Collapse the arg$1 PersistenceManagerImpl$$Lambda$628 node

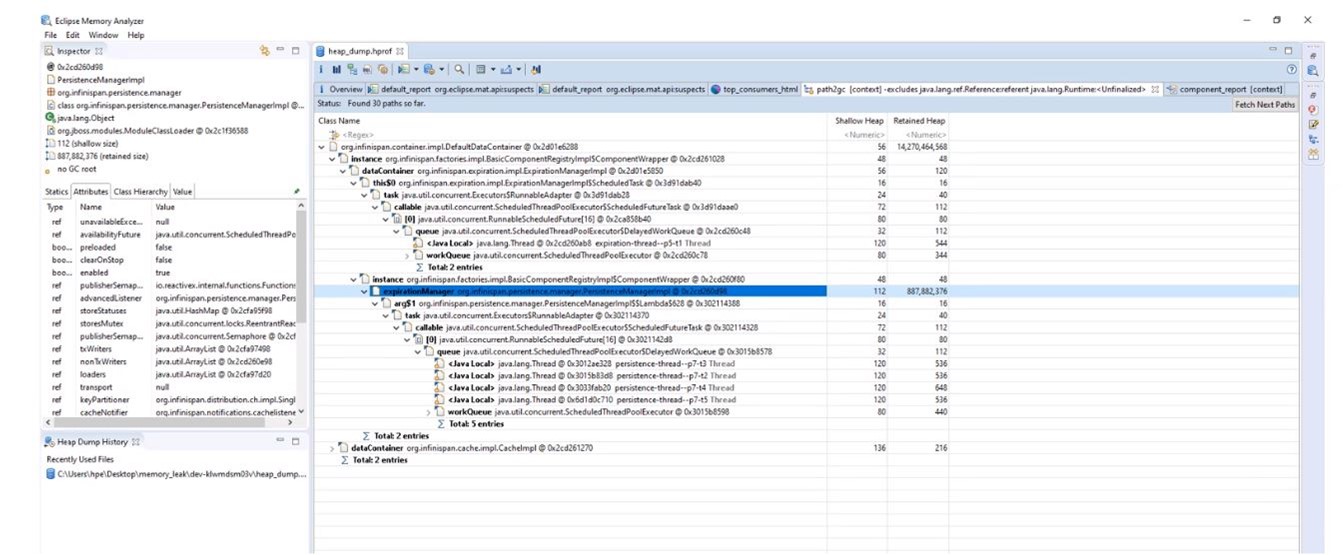pyautogui.click(x=374, y=303)
